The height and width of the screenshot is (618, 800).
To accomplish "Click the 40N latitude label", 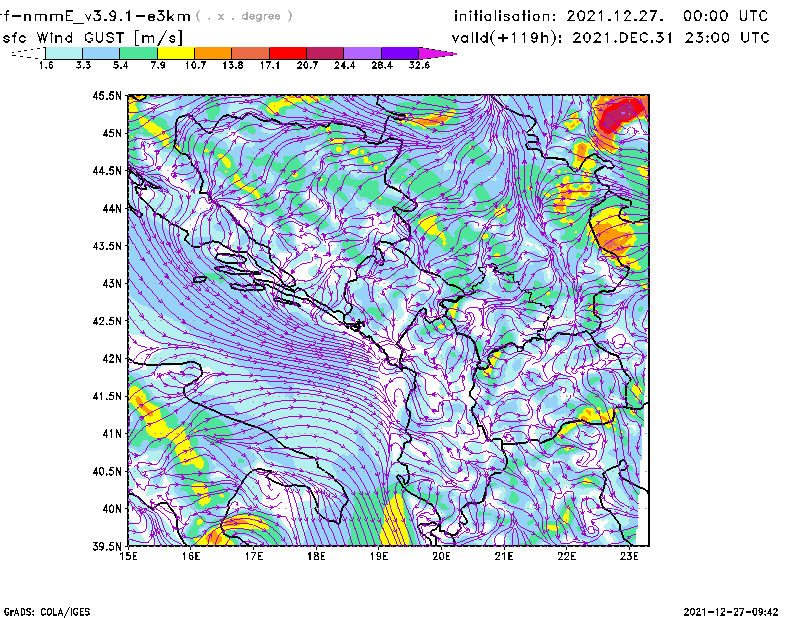I will (112, 509).
